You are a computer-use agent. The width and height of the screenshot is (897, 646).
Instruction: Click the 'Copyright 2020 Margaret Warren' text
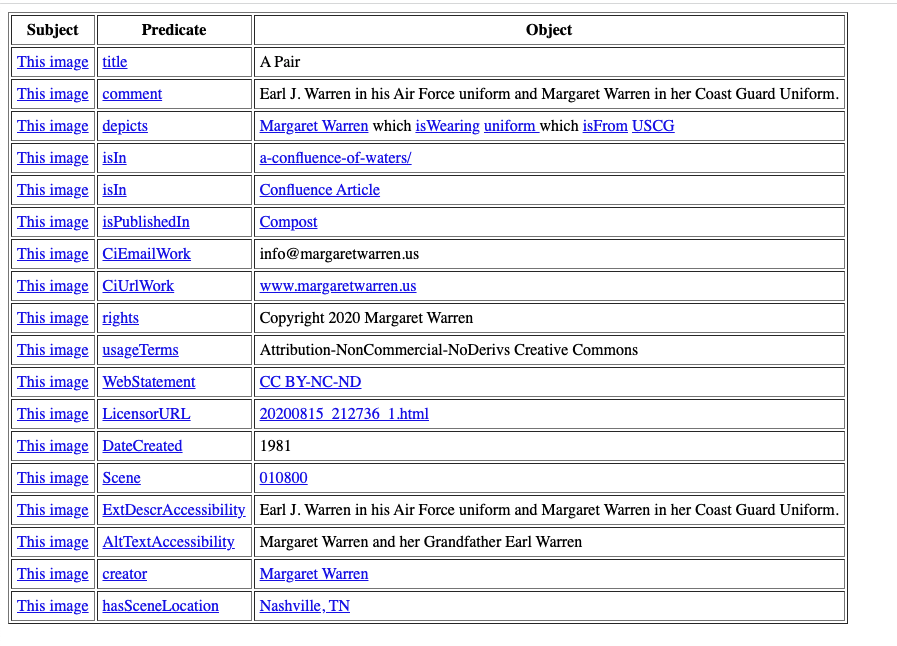point(366,318)
